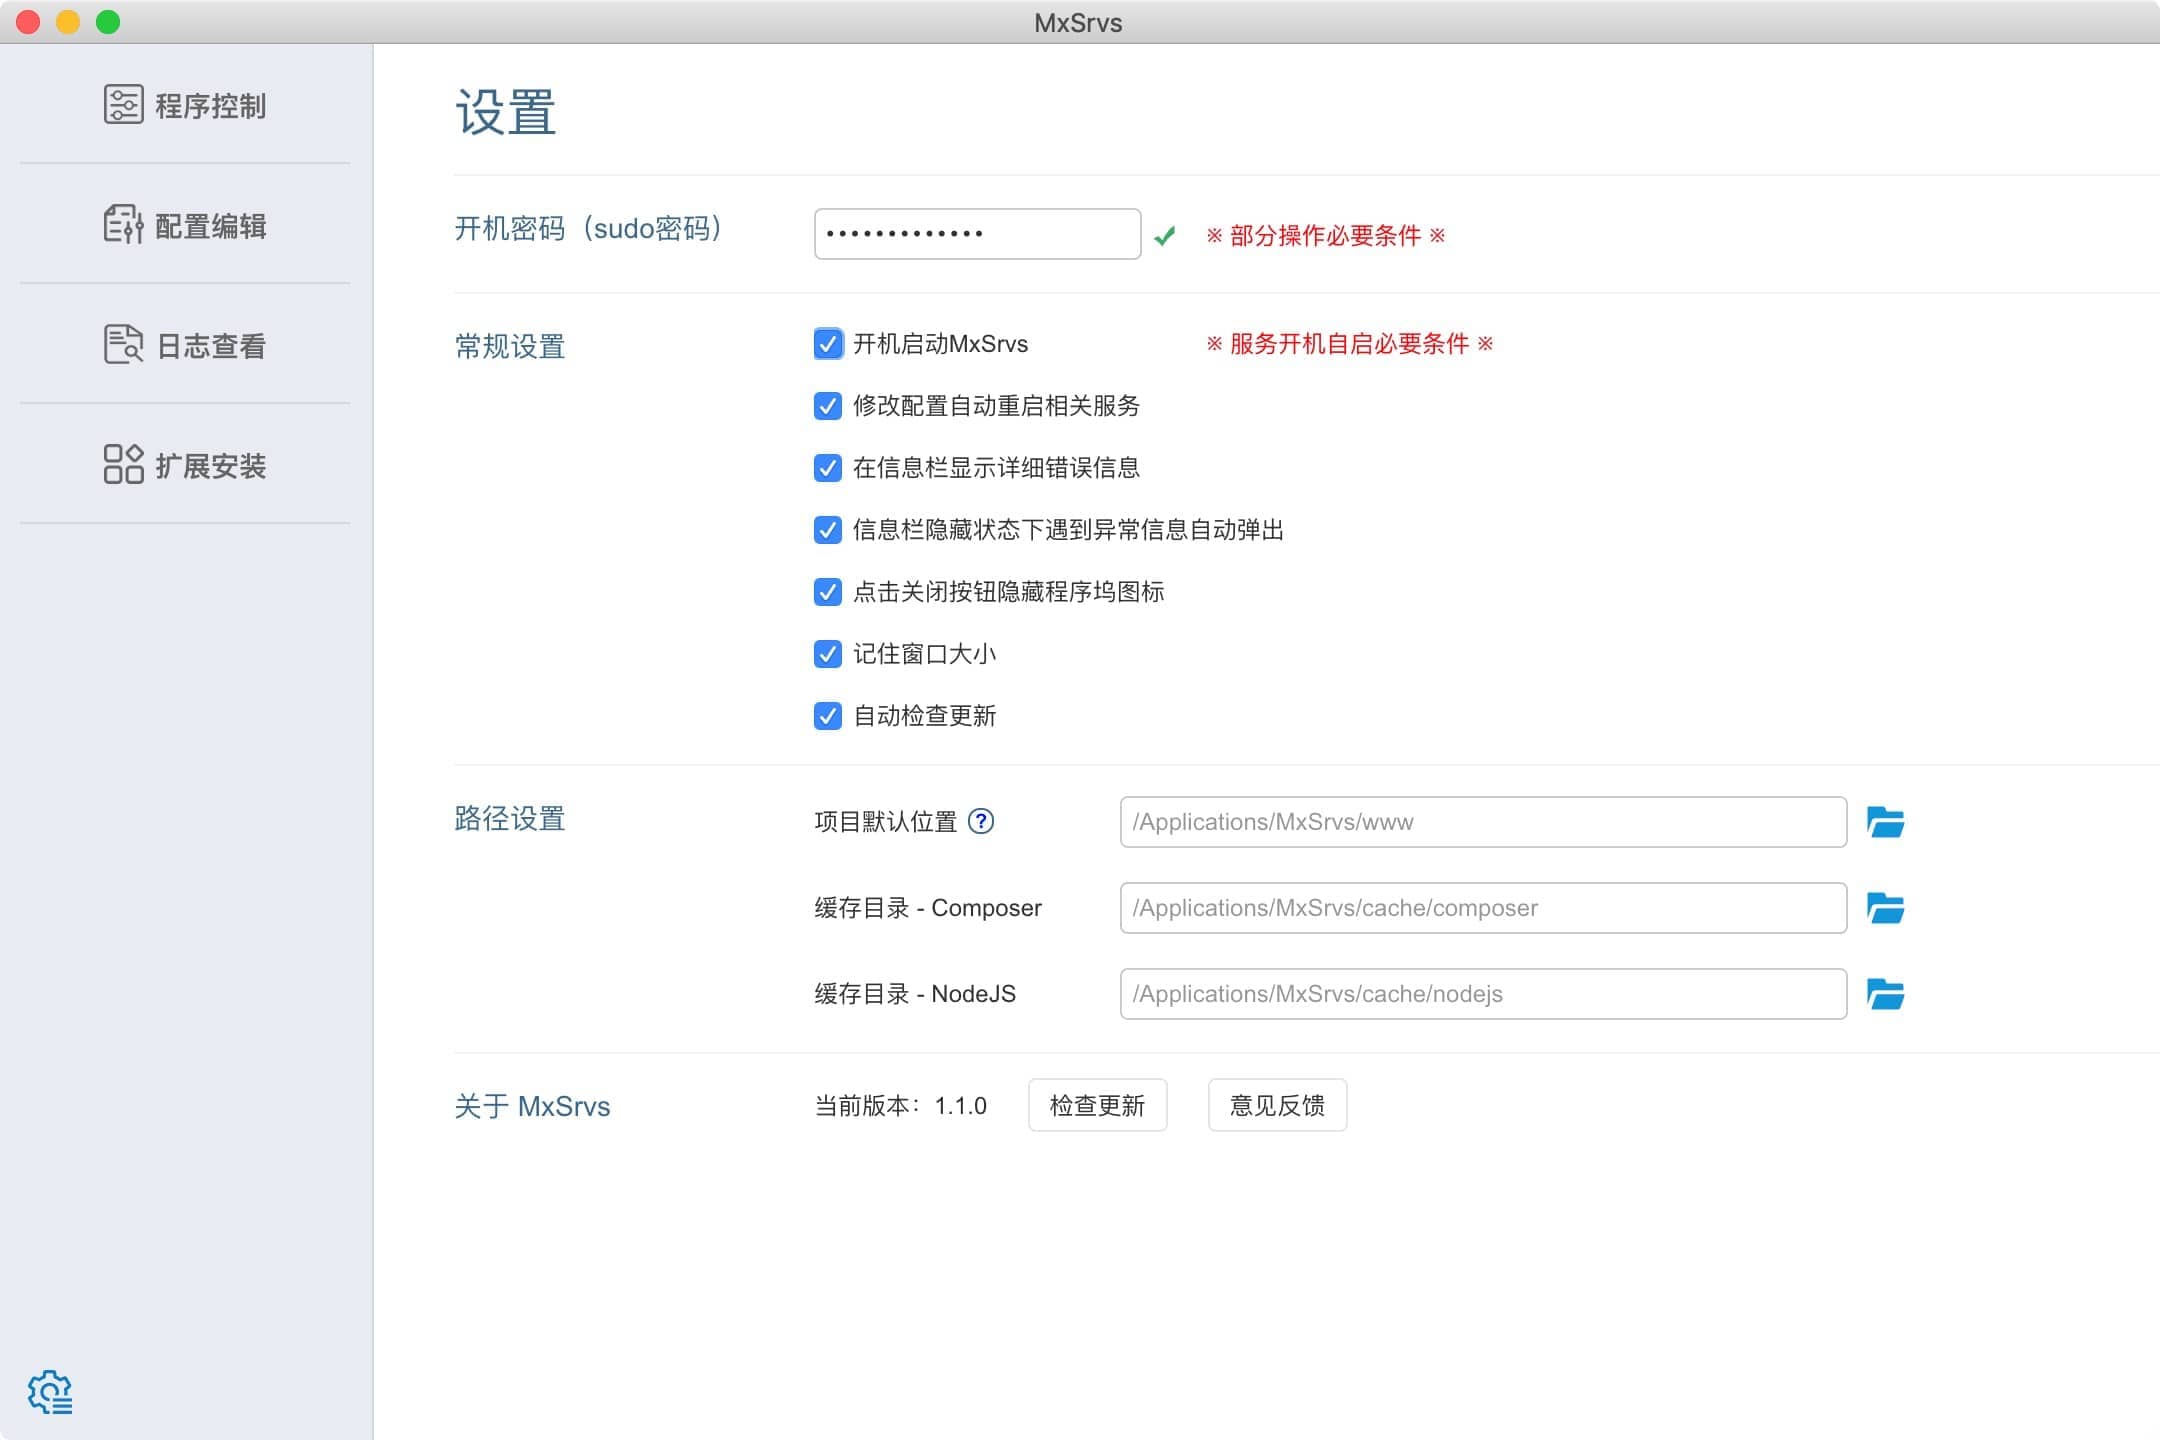
Task: Toggle 在信息栏显示详细错误信息
Action: tap(828, 468)
